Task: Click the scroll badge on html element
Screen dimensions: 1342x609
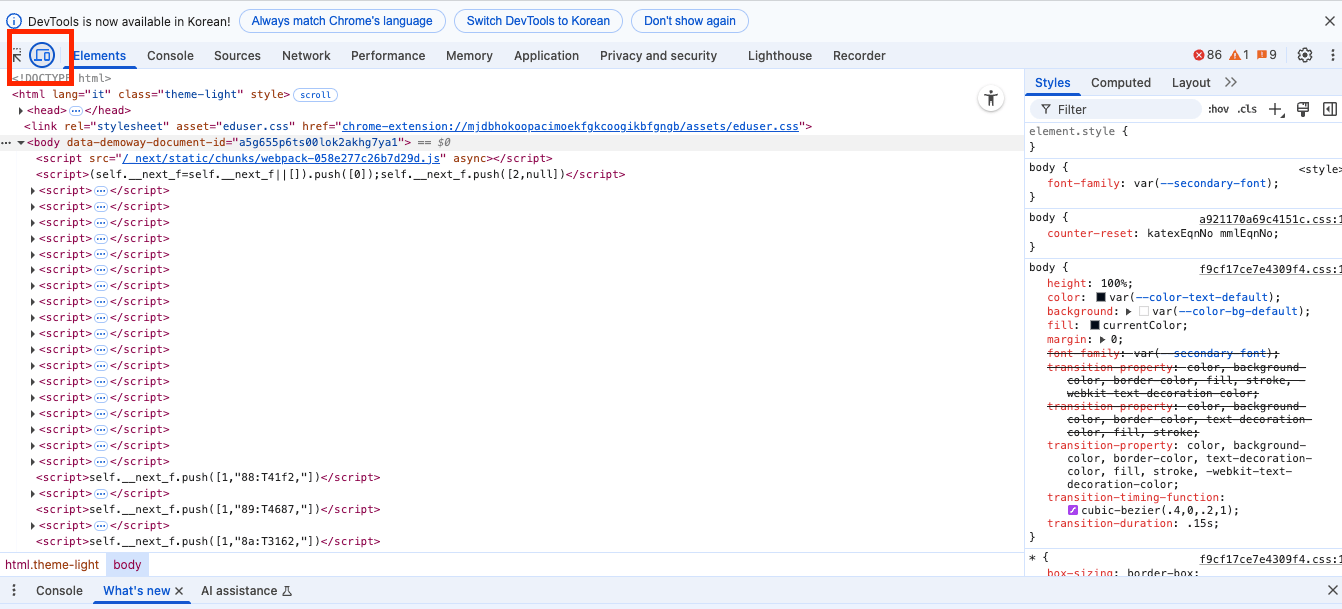Action: 315,95
